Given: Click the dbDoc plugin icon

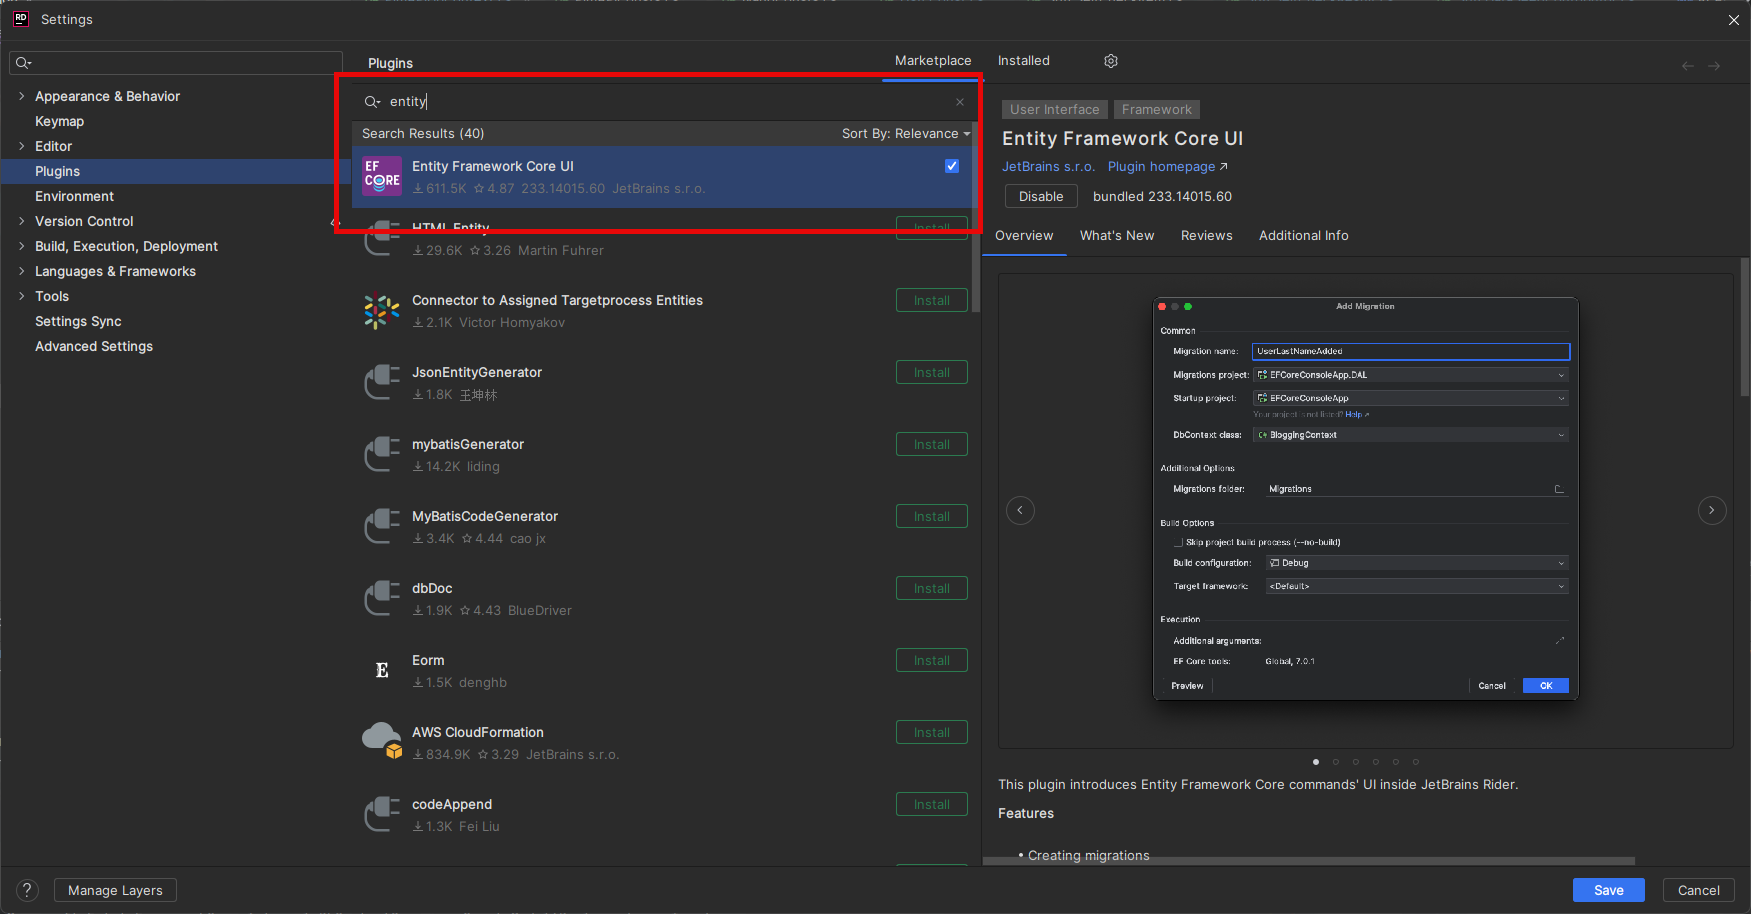Looking at the screenshot, I should tap(381, 599).
